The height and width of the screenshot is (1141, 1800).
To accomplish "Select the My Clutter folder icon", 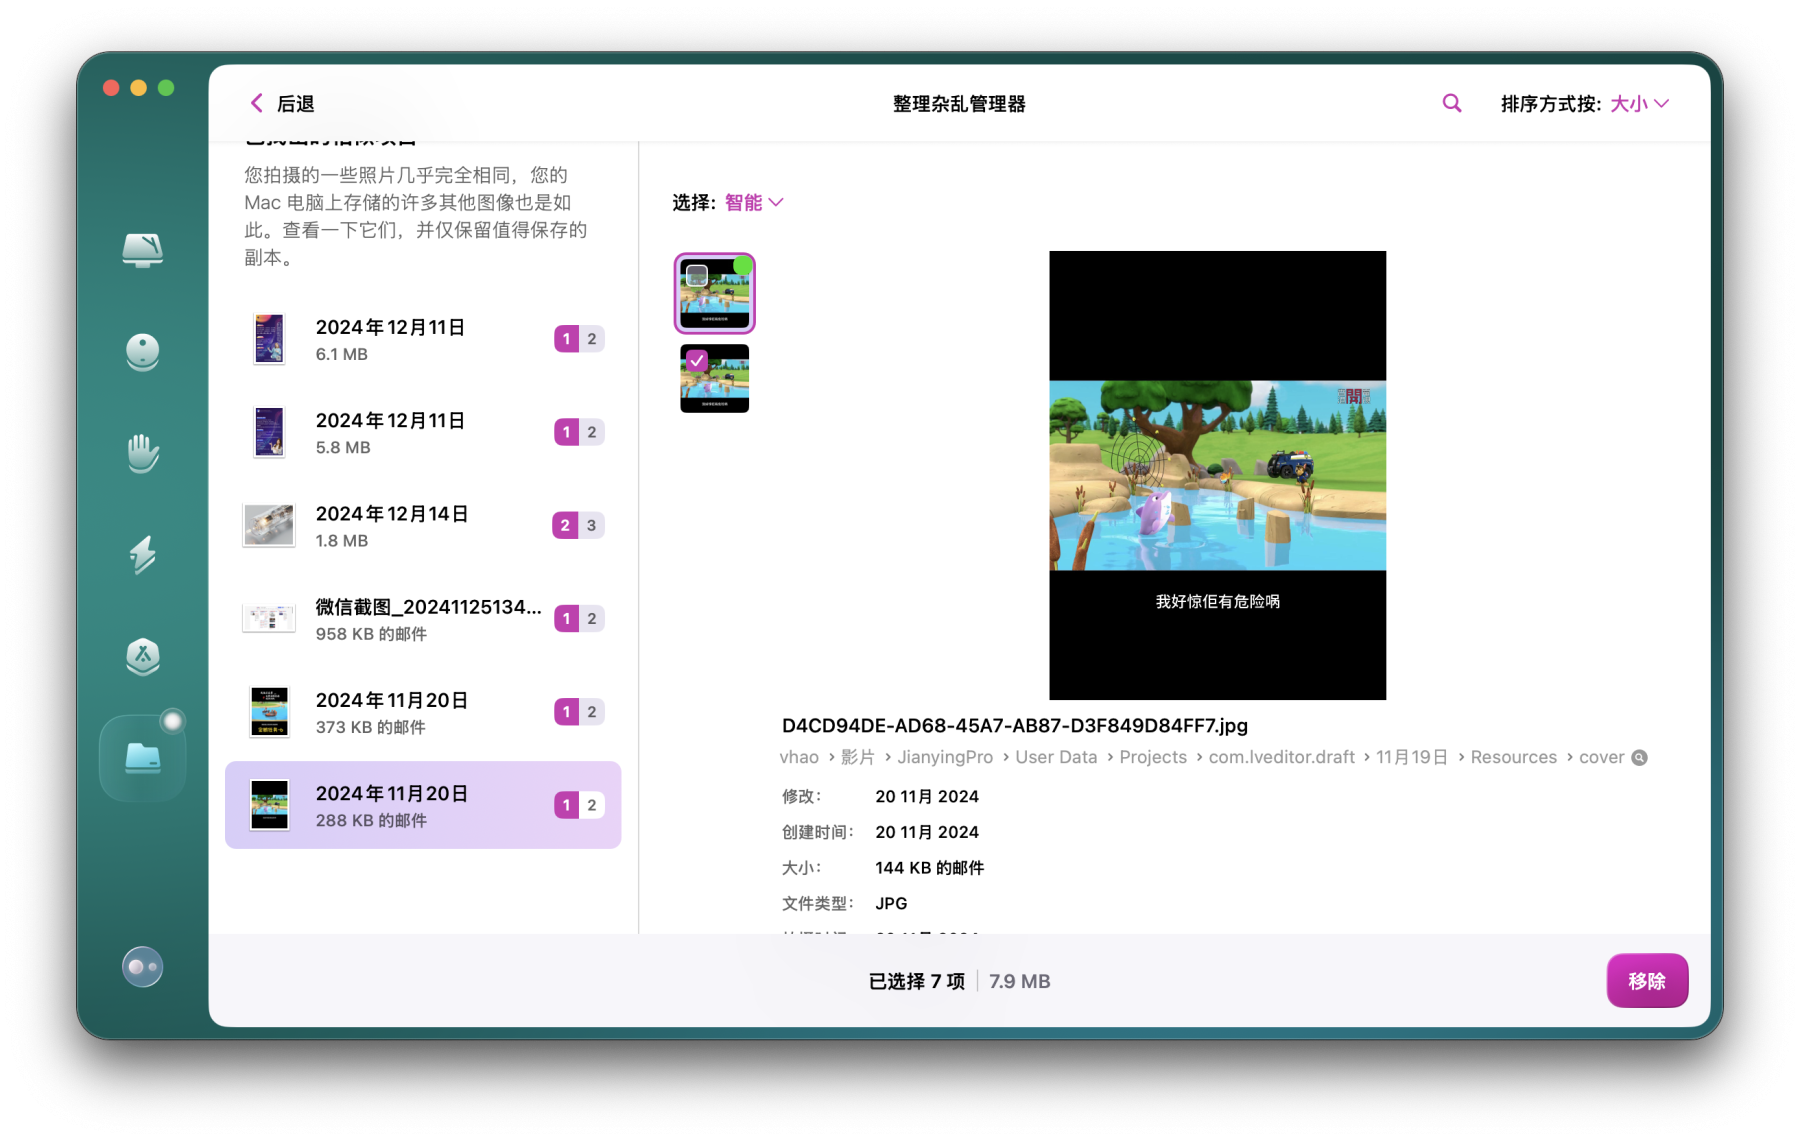I will click(x=142, y=759).
